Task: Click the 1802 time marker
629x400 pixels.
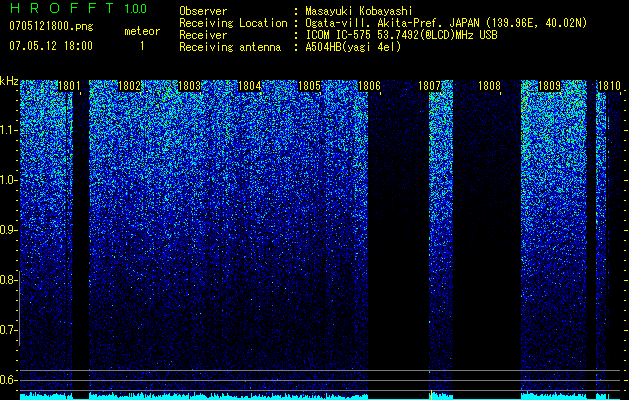Action: pos(129,86)
